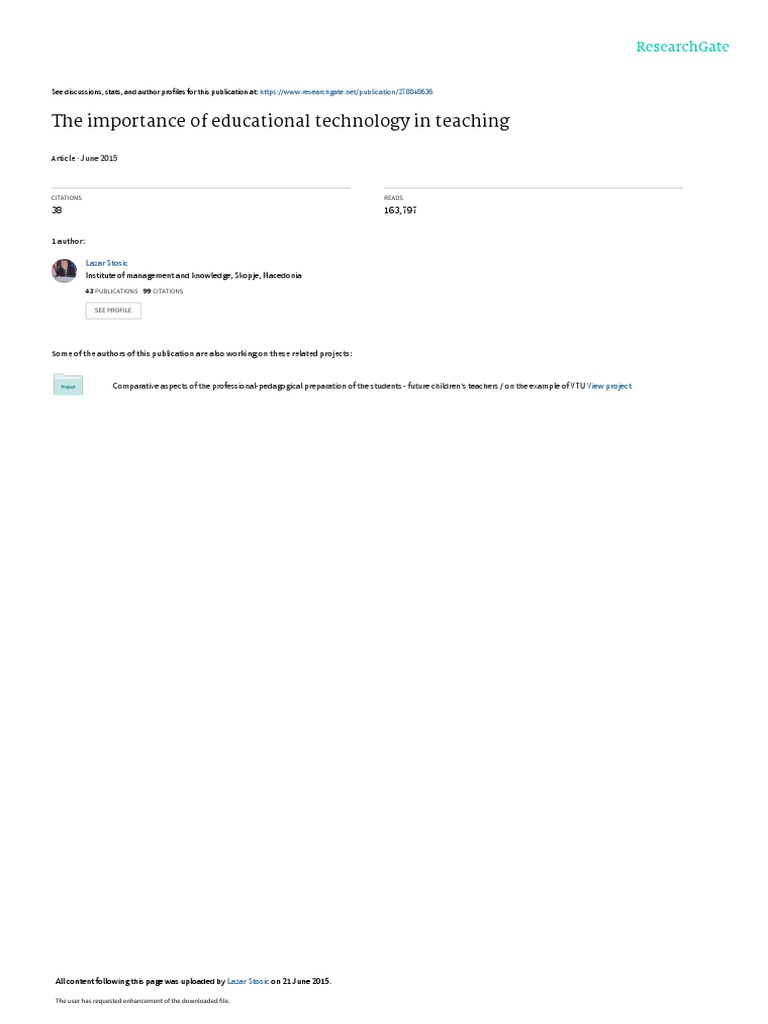Click the article title heading
This screenshot has width=768, height=1024.
coord(280,121)
